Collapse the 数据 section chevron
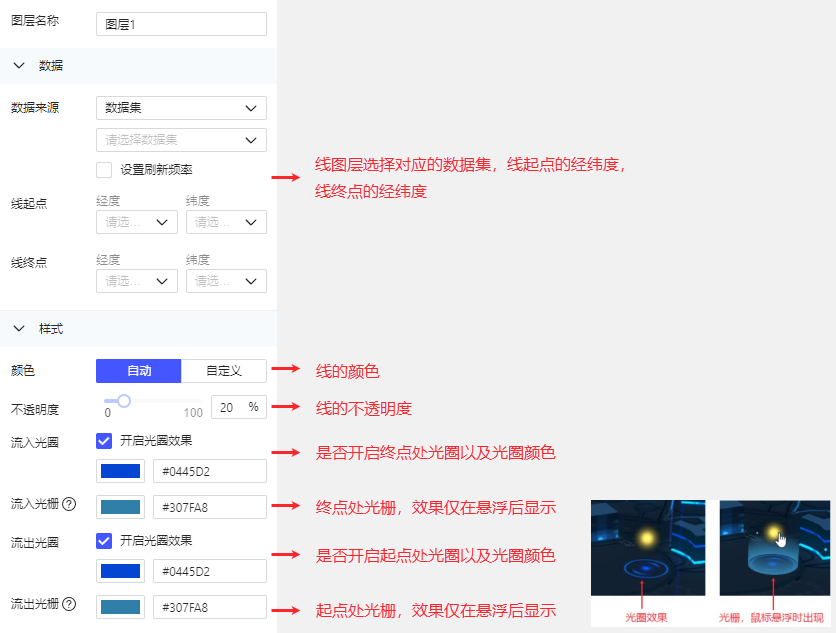Viewport: 836px width, 633px height. pos(19,66)
